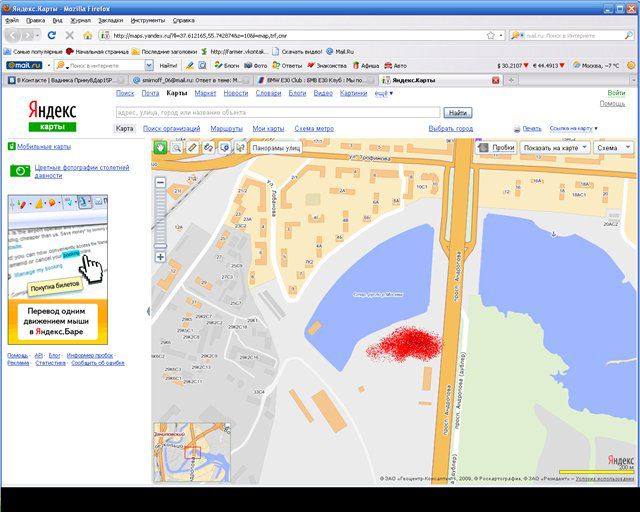The width and height of the screenshot is (640, 512).
Task: Select the magnifier zoom tool on map
Action: (x=176, y=147)
